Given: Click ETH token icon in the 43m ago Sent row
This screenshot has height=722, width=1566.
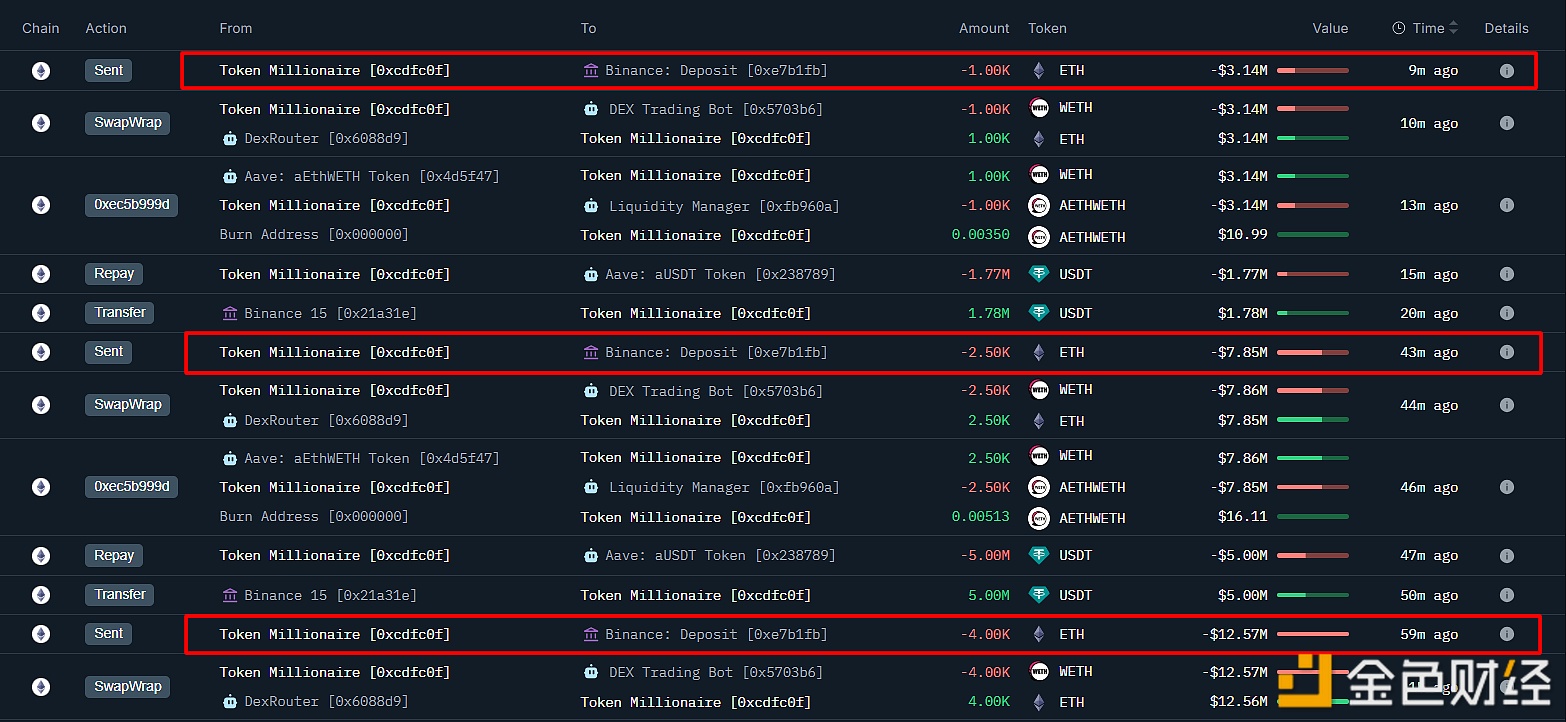Looking at the screenshot, I should 1039,352.
